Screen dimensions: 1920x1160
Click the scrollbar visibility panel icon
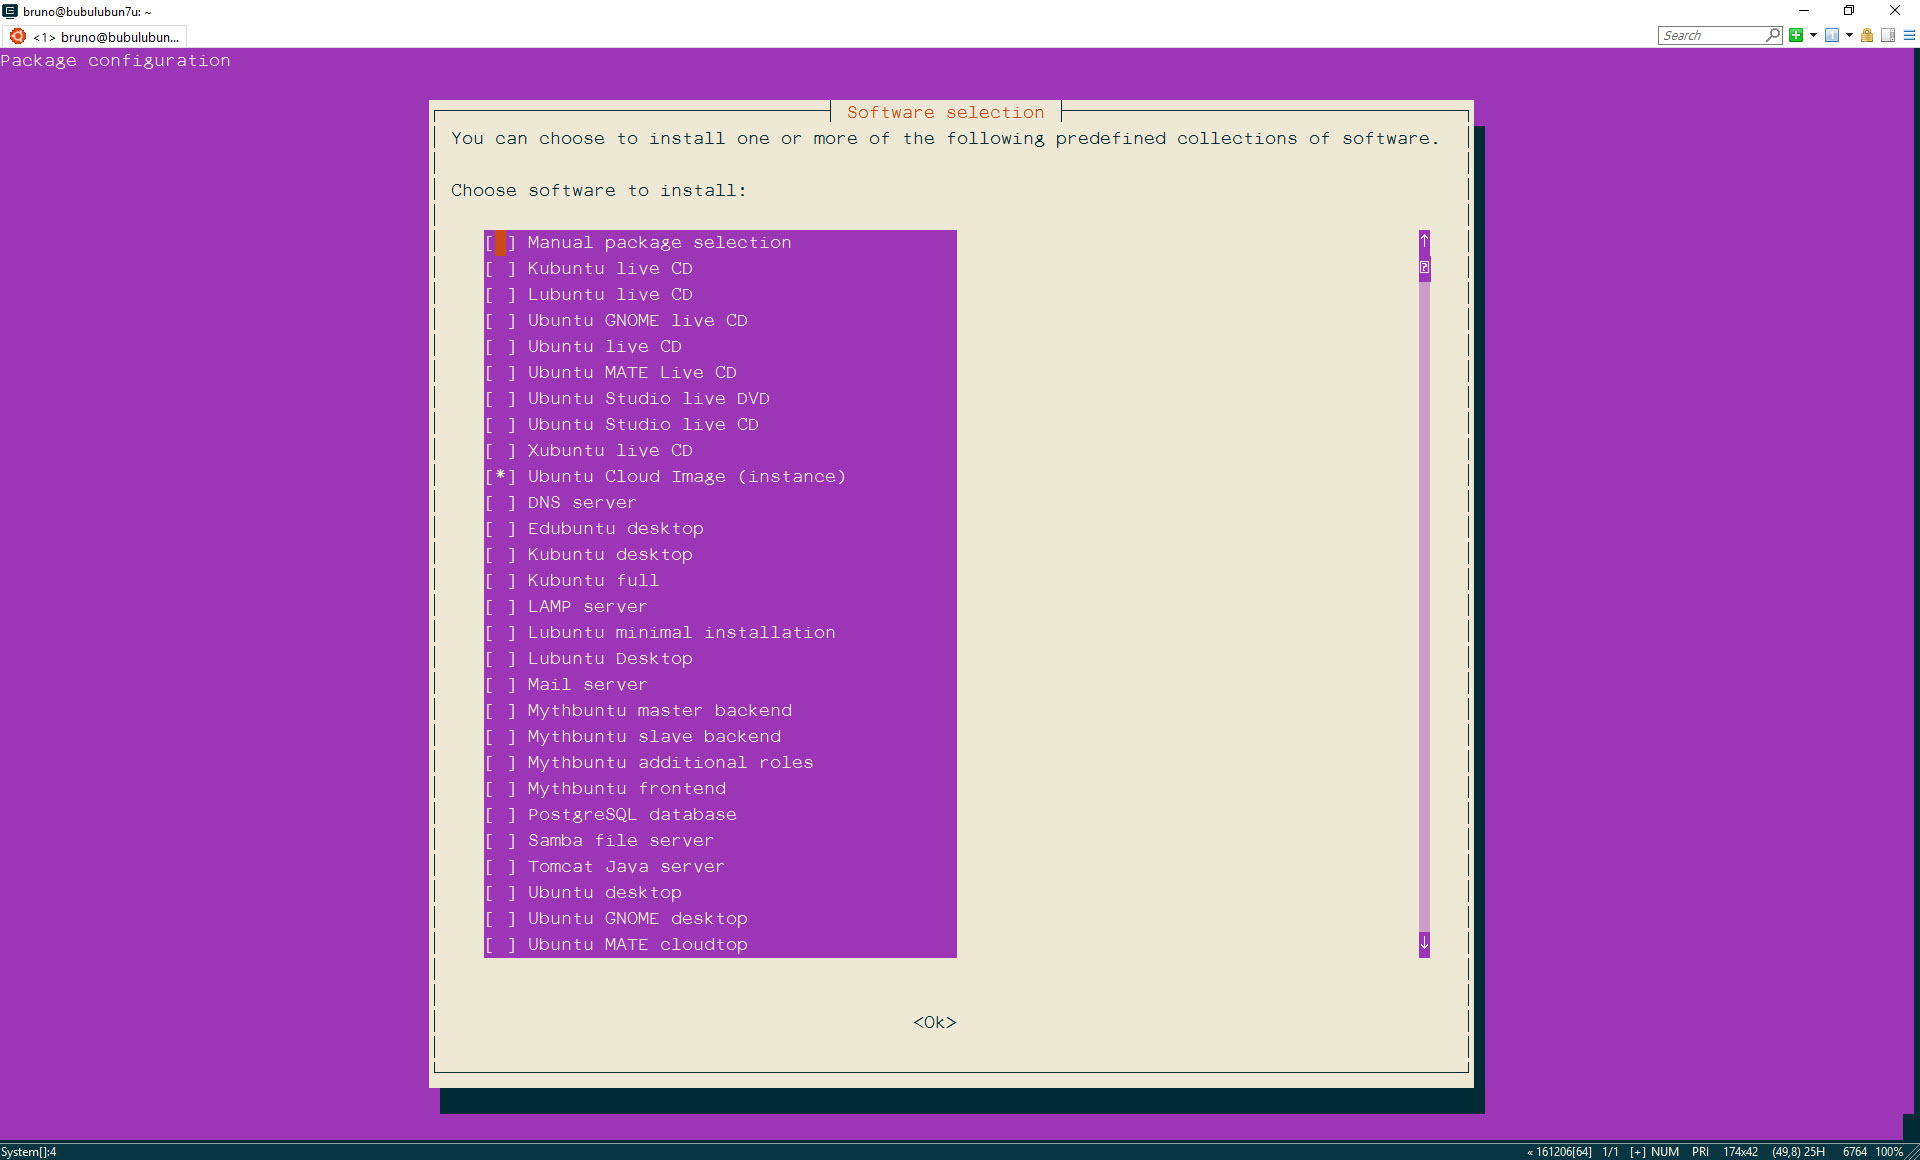tap(1888, 35)
